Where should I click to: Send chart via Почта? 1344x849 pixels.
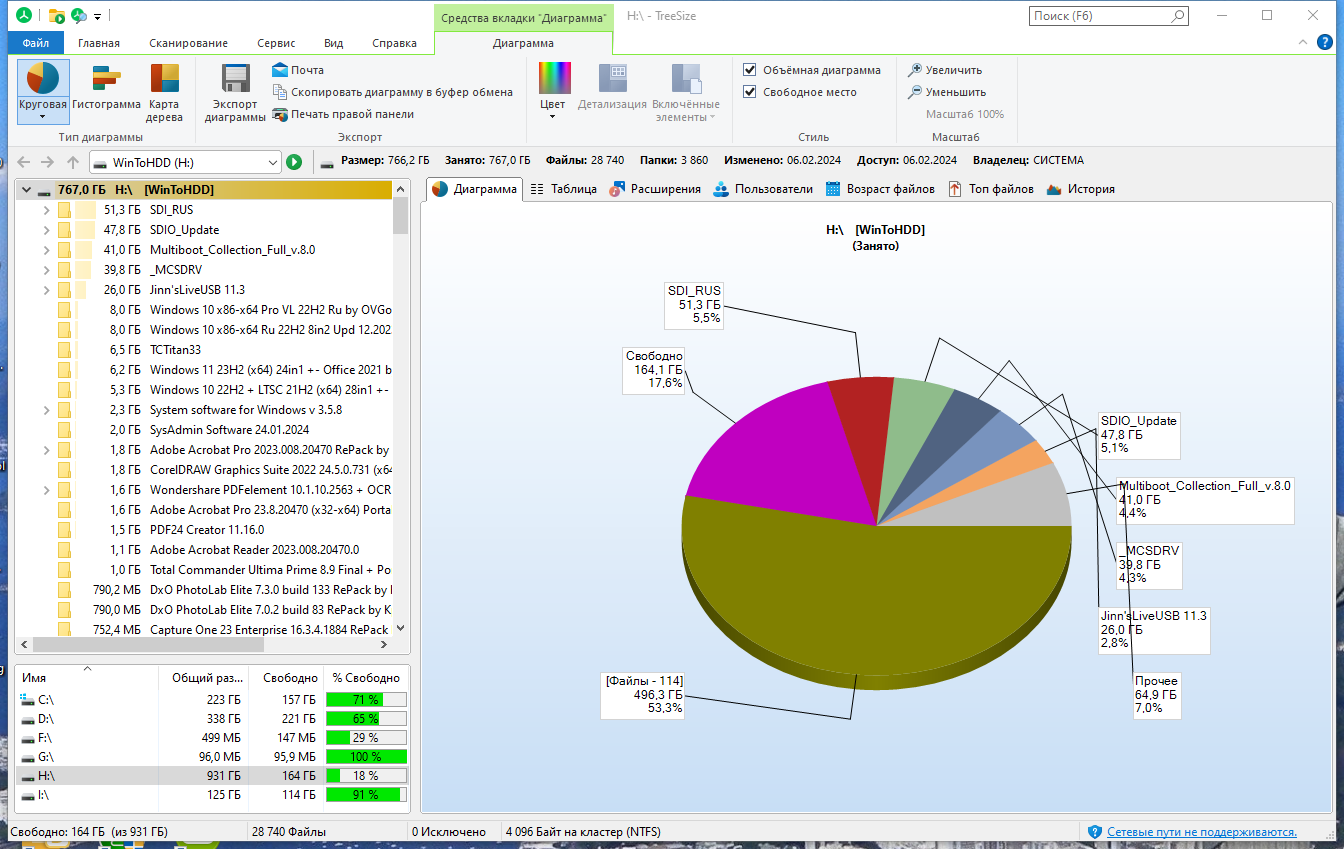pos(298,70)
